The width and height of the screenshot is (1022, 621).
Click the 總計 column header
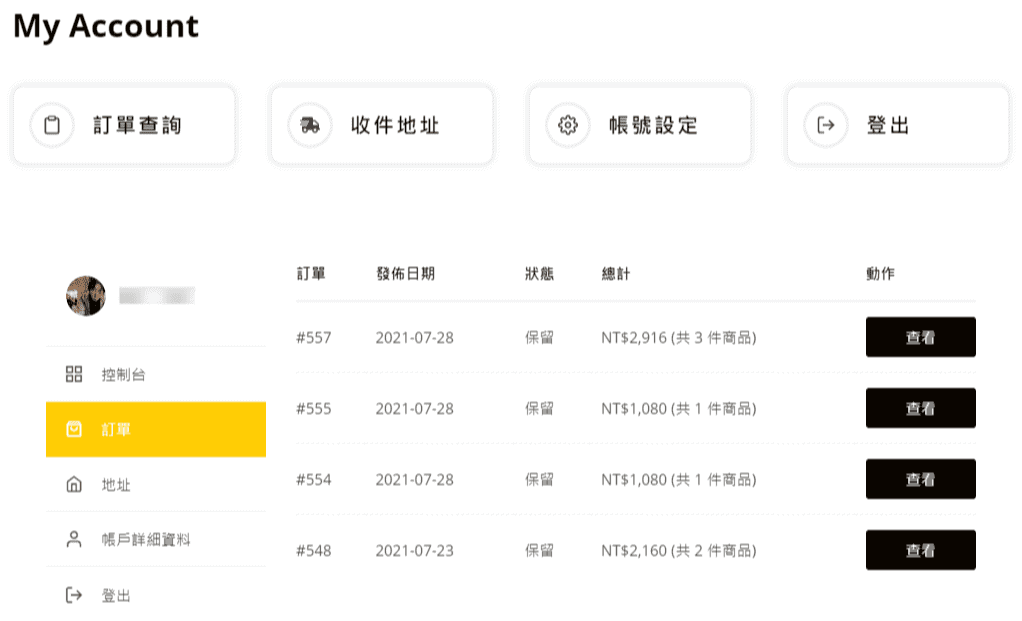click(x=616, y=274)
